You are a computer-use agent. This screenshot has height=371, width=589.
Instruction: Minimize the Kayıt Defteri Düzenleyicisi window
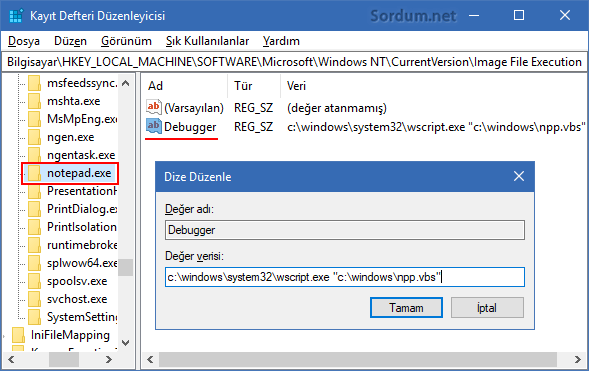click(474, 15)
